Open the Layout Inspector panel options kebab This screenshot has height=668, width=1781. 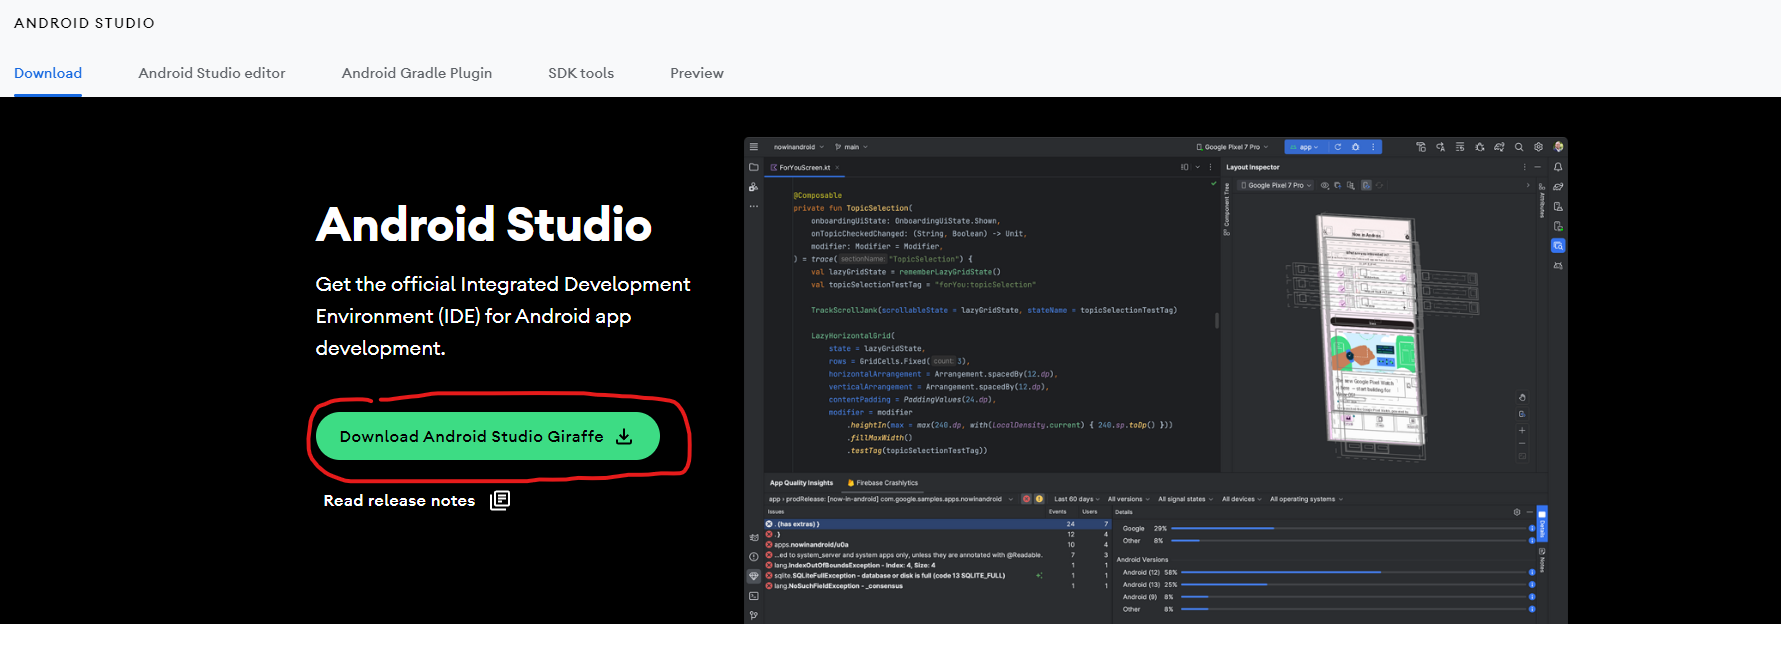[x=1524, y=167]
